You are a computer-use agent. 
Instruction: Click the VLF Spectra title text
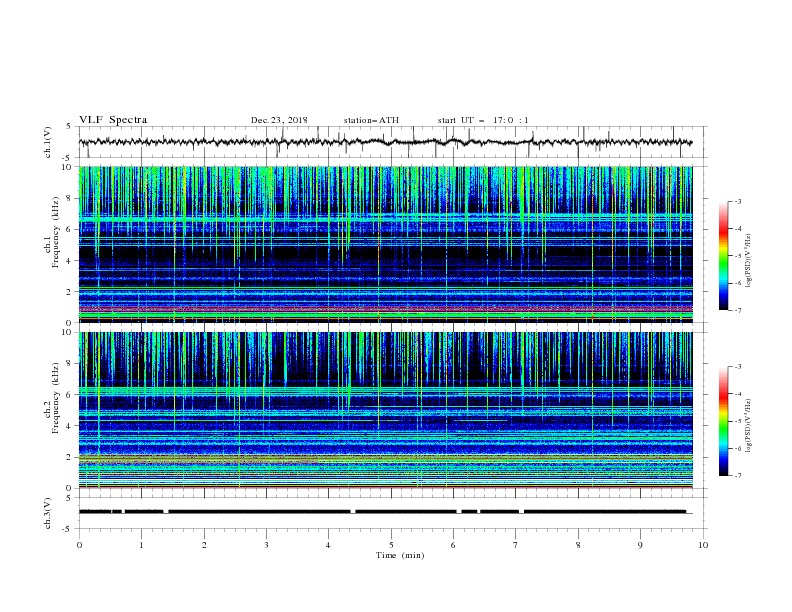coord(113,120)
